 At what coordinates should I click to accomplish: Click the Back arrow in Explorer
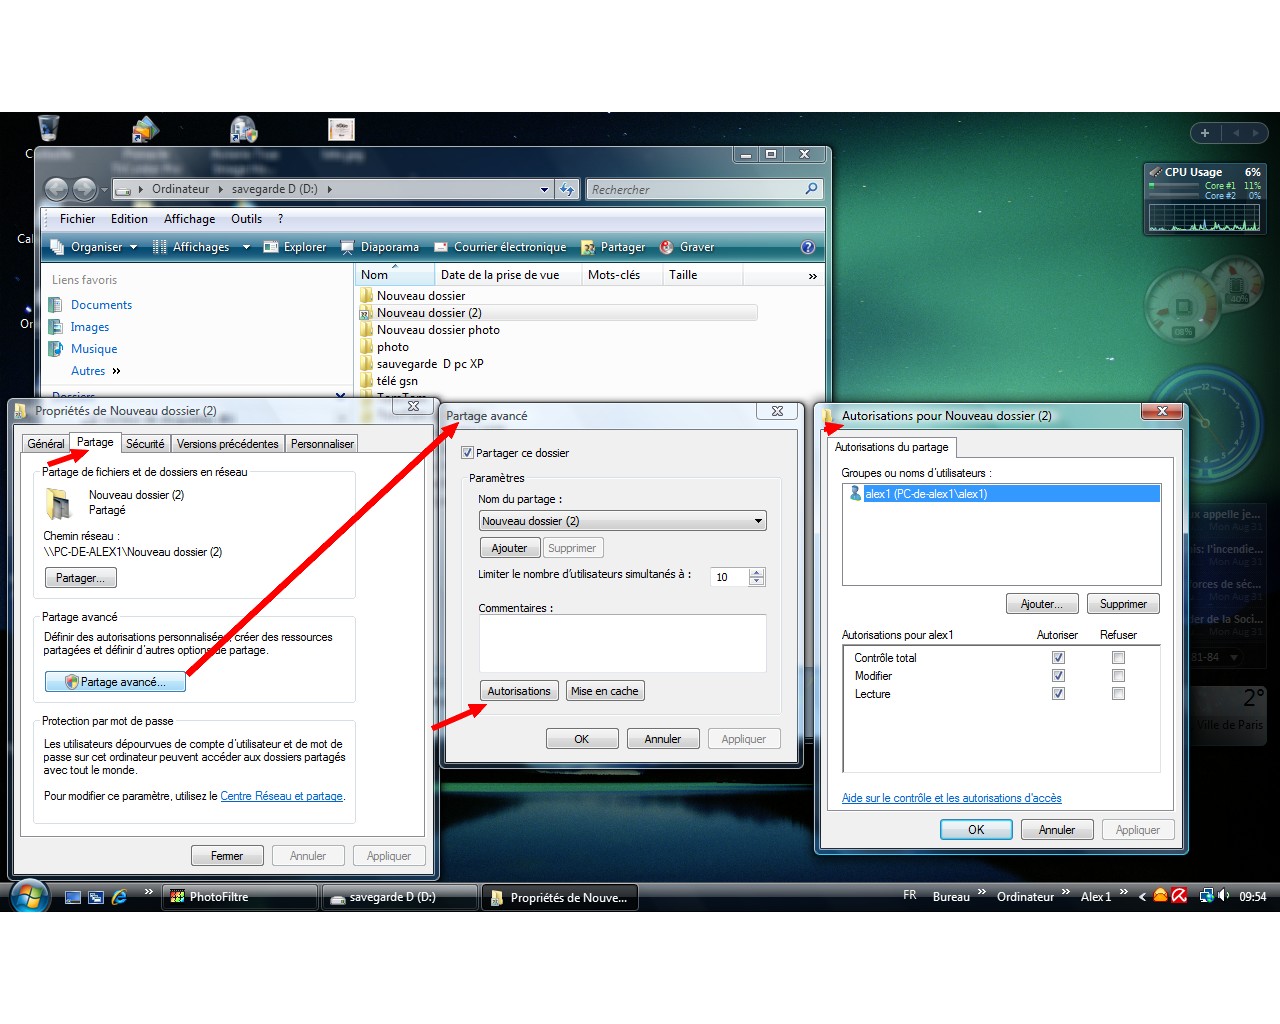click(x=57, y=188)
